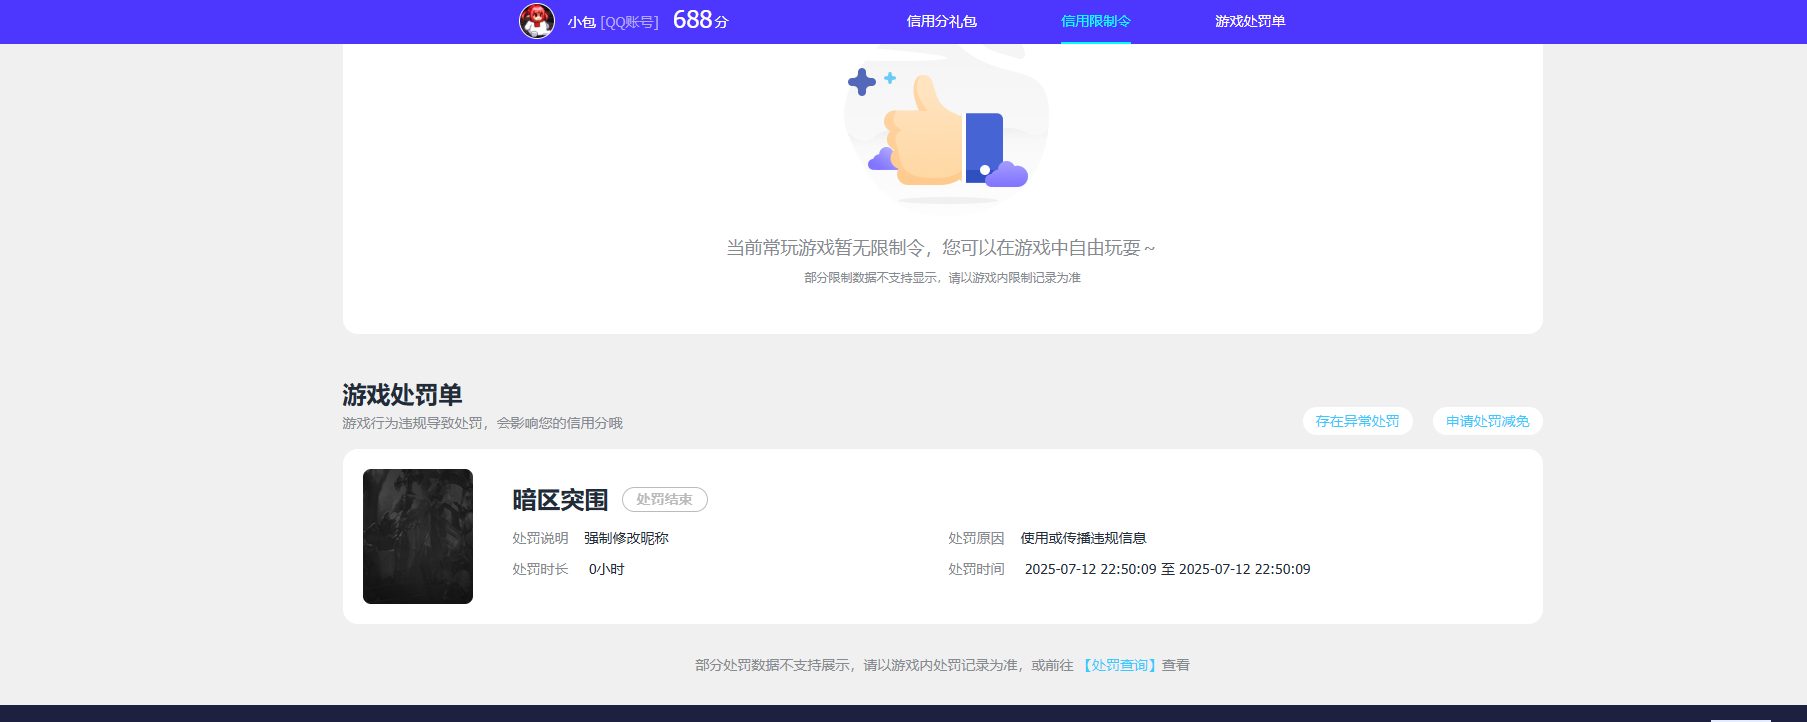Click the username 小包 [QQ账号]
Image resolution: width=1807 pixels, height=722 pixels.
pos(613,22)
